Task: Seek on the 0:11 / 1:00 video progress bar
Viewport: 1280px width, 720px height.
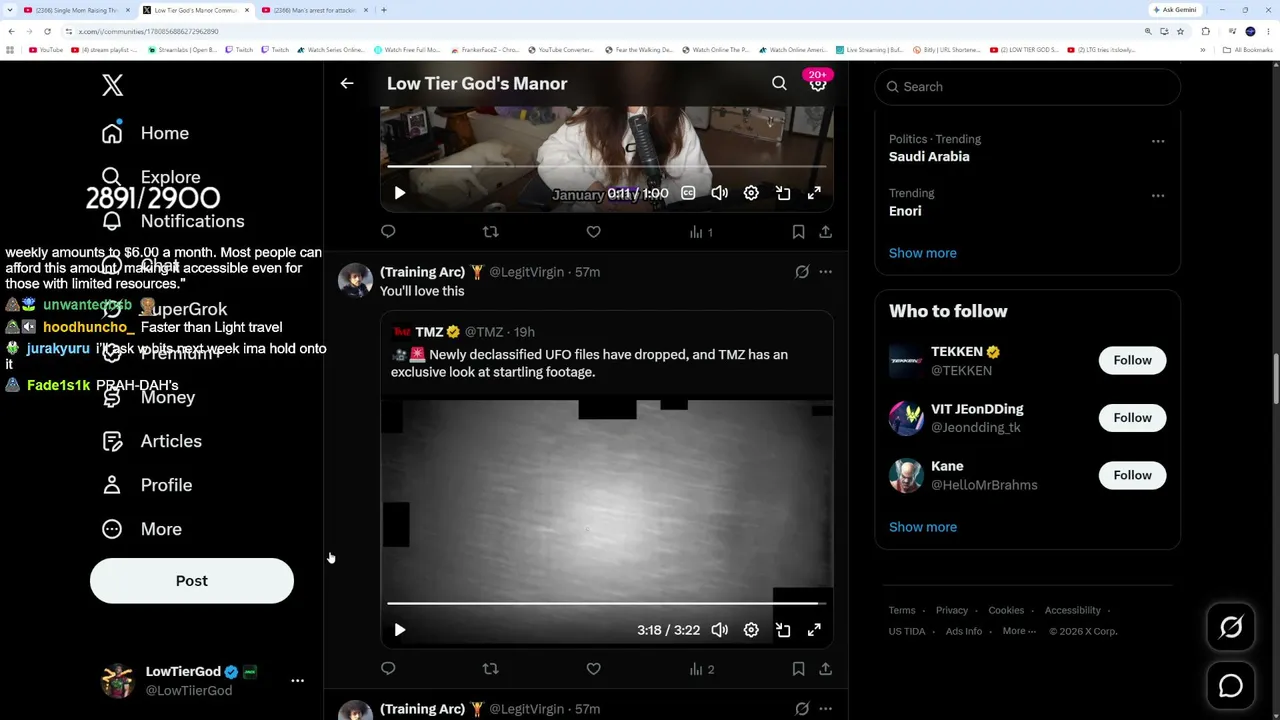Action: point(607,167)
